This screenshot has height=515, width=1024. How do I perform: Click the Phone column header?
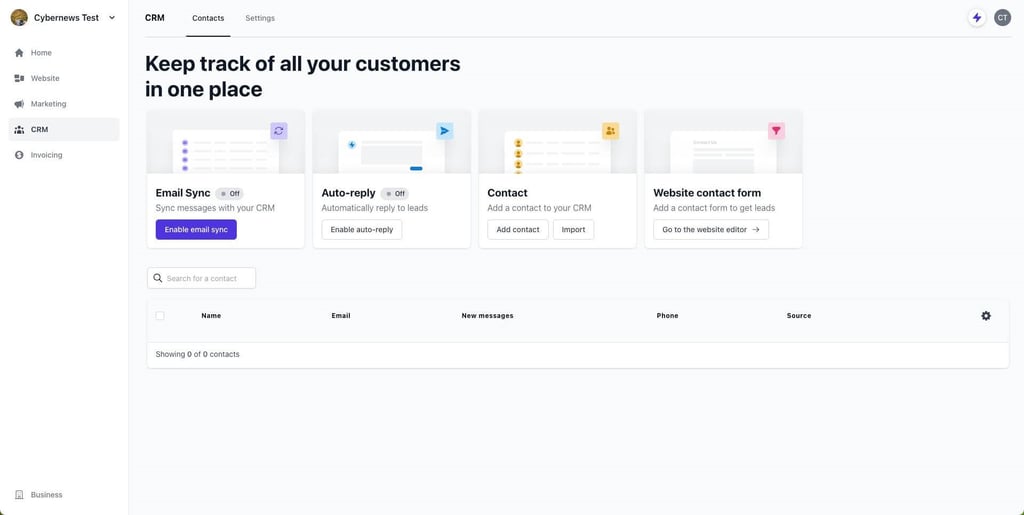click(x=667, y=316)
